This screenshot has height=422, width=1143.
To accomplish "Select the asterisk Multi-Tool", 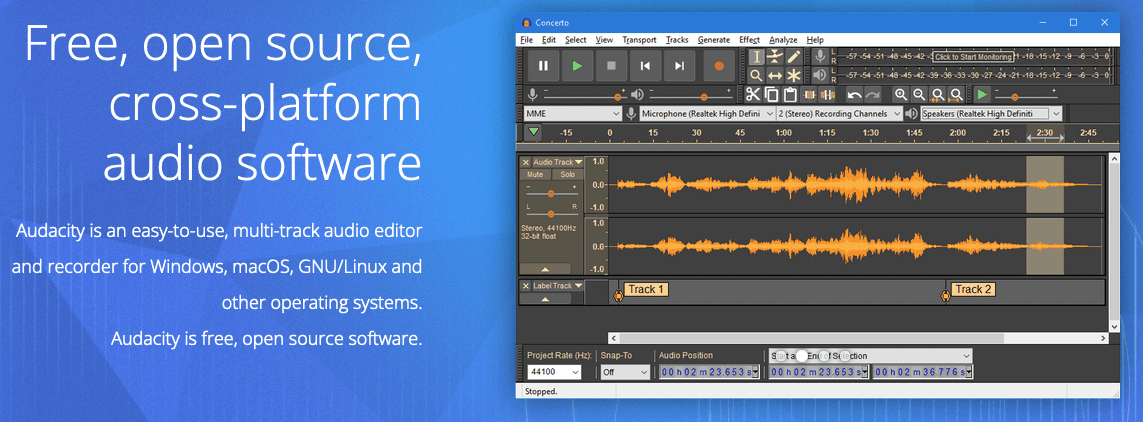I will tap(794, 75).
